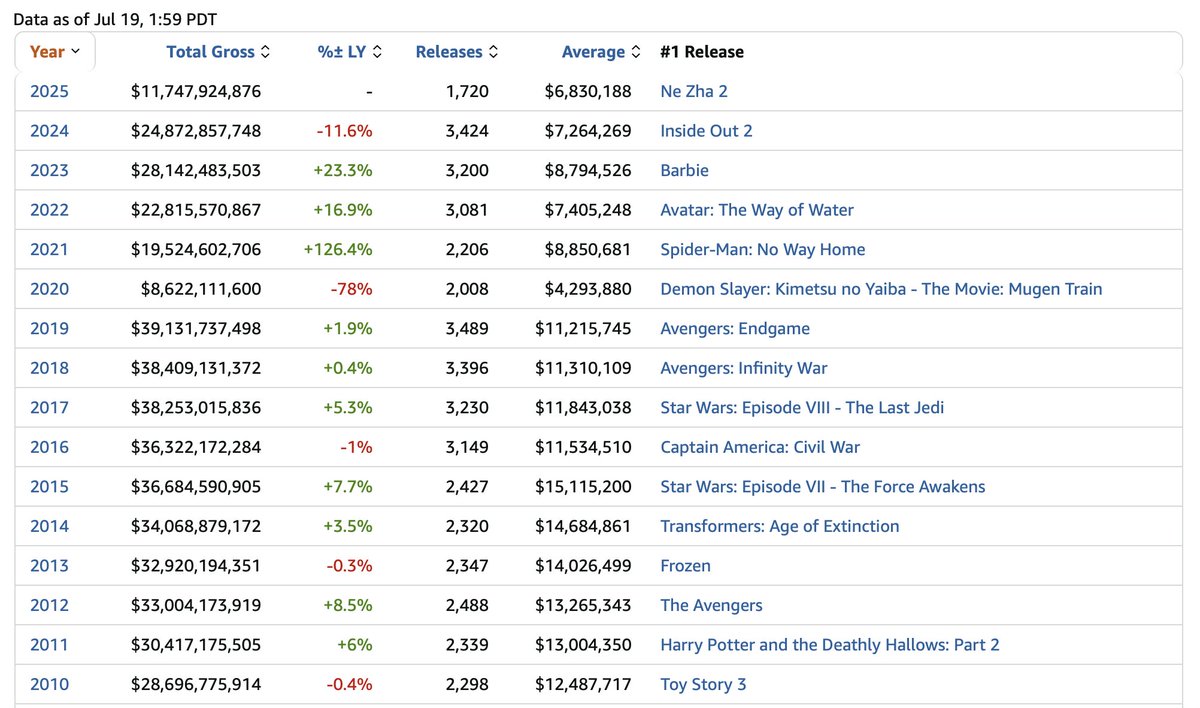Viewport: 1200px width, 708px height.
Task: Select the $39,131,737,498 total gross cell
Action: pyautogui.click(x=196, y=329)
